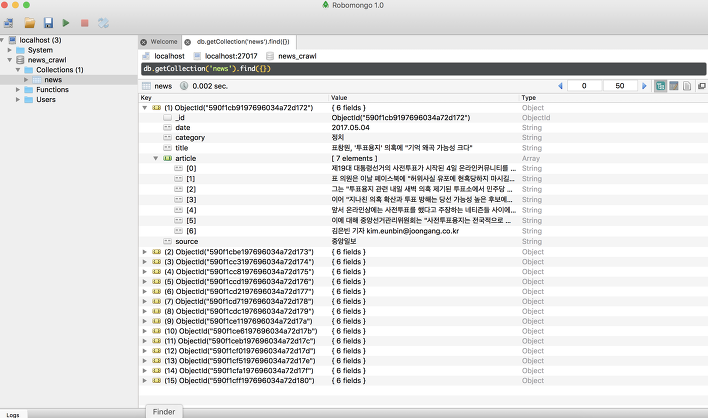
Task: Click the detach results window icon
Action: (x=702, y=86)
